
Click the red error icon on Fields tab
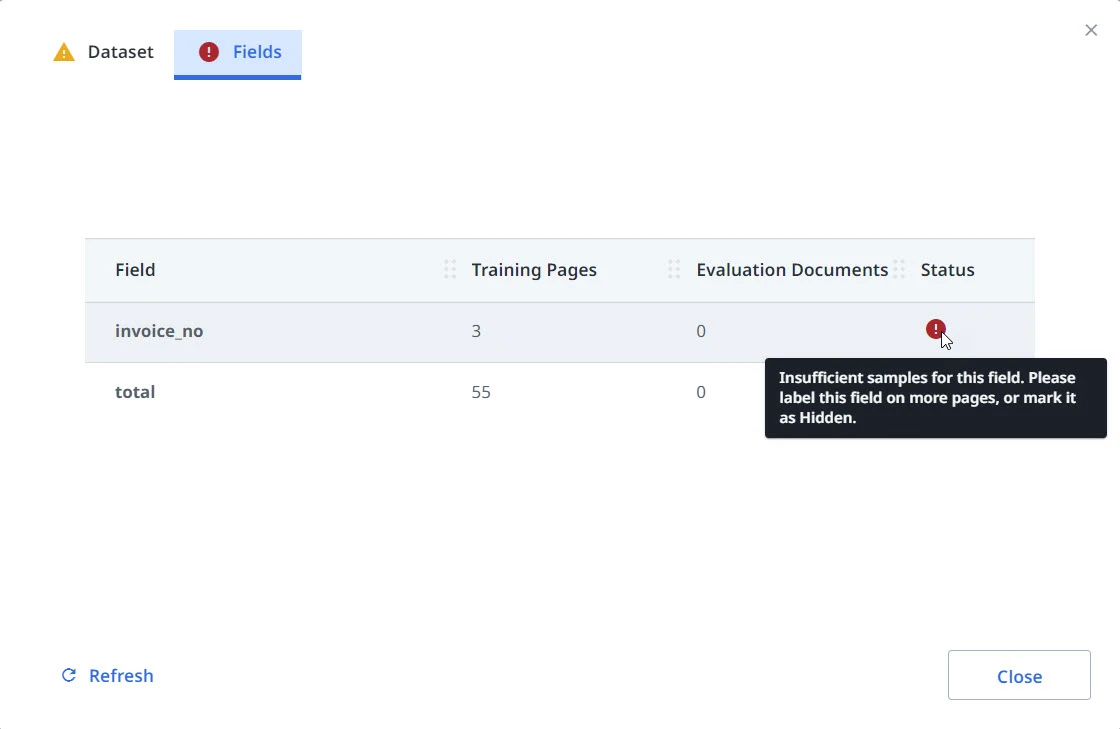pos(209,52)
